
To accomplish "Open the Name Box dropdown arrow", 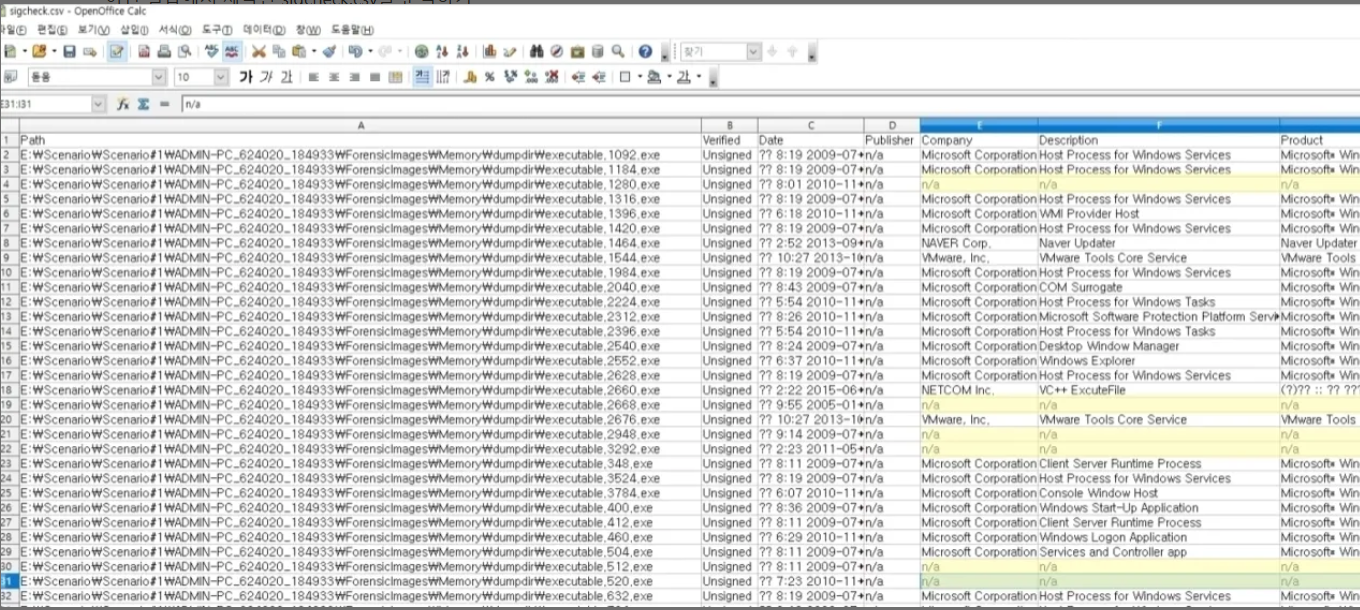I will point(98,103).
